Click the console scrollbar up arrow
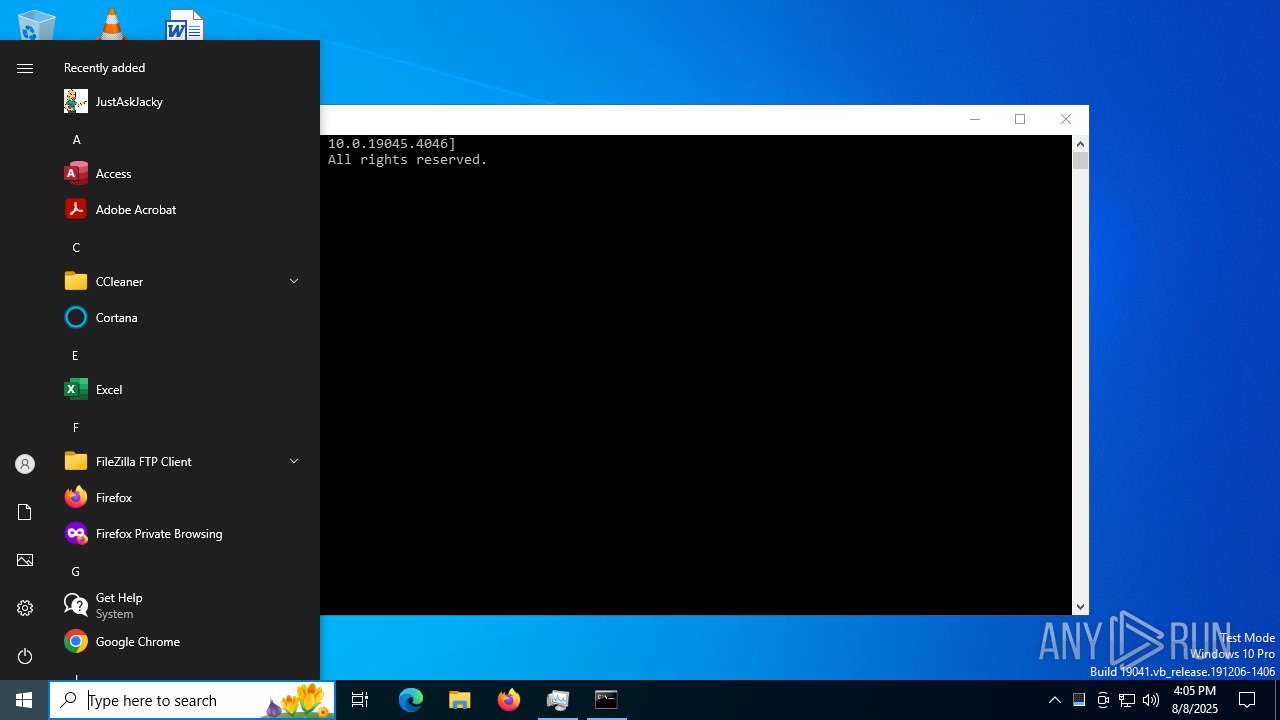This screenshot has width=1280, height=720. pyautogui.click(x=1080, y=144)
